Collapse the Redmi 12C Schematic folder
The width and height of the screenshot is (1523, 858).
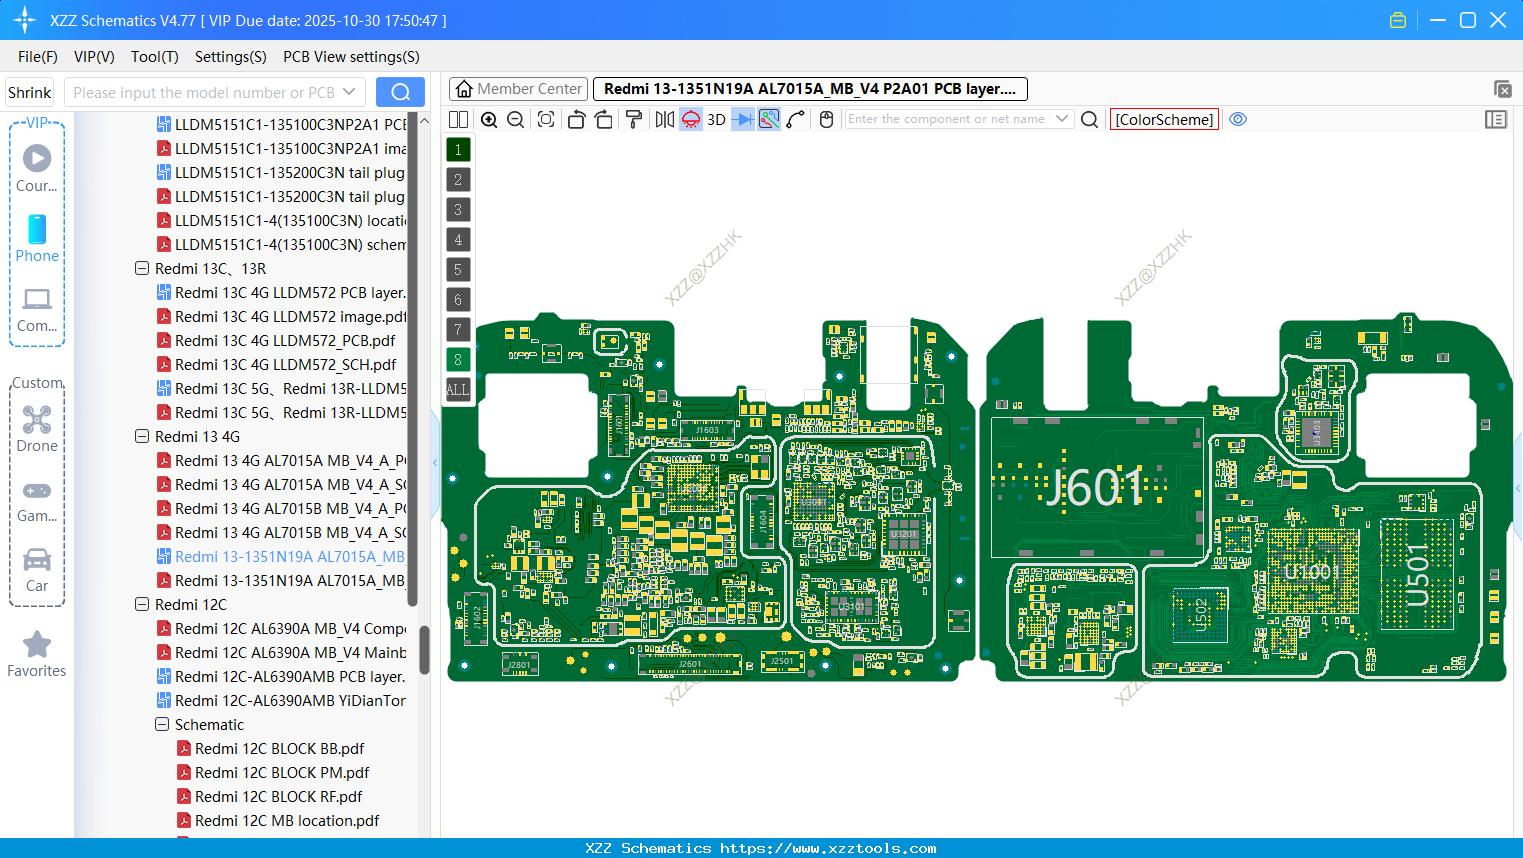point(162,725)
